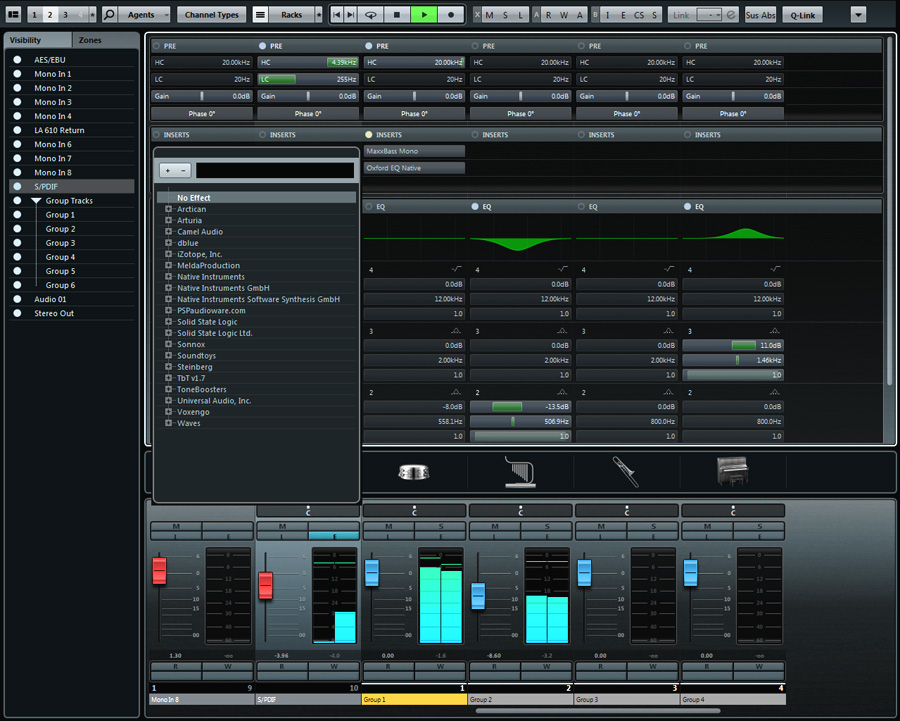Viewport: 900px width, 721px height.
Task: Toggle visibility of the Stereo Out channel
Action: tap(17, 313)
